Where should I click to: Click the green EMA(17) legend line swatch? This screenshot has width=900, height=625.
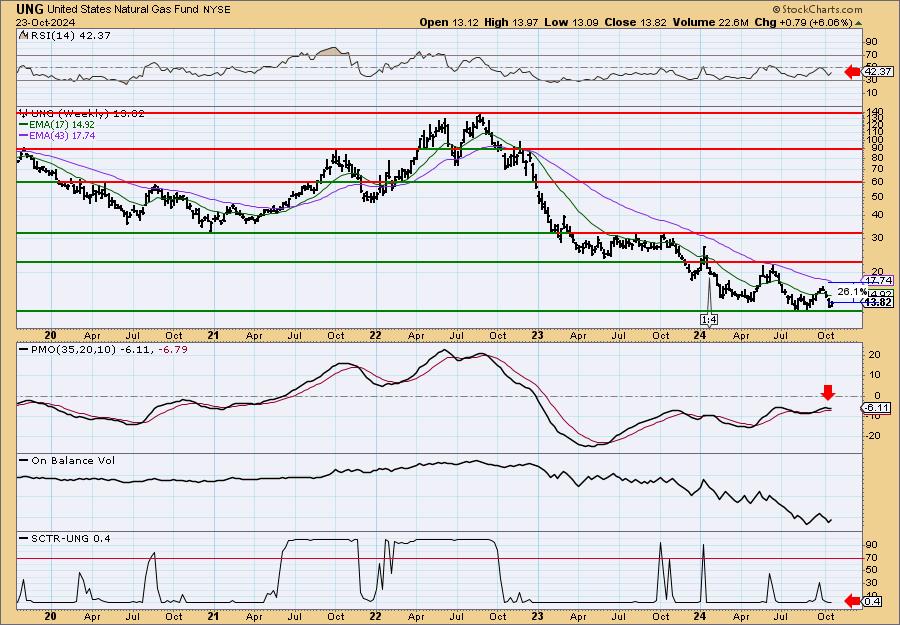coord(23,125)
